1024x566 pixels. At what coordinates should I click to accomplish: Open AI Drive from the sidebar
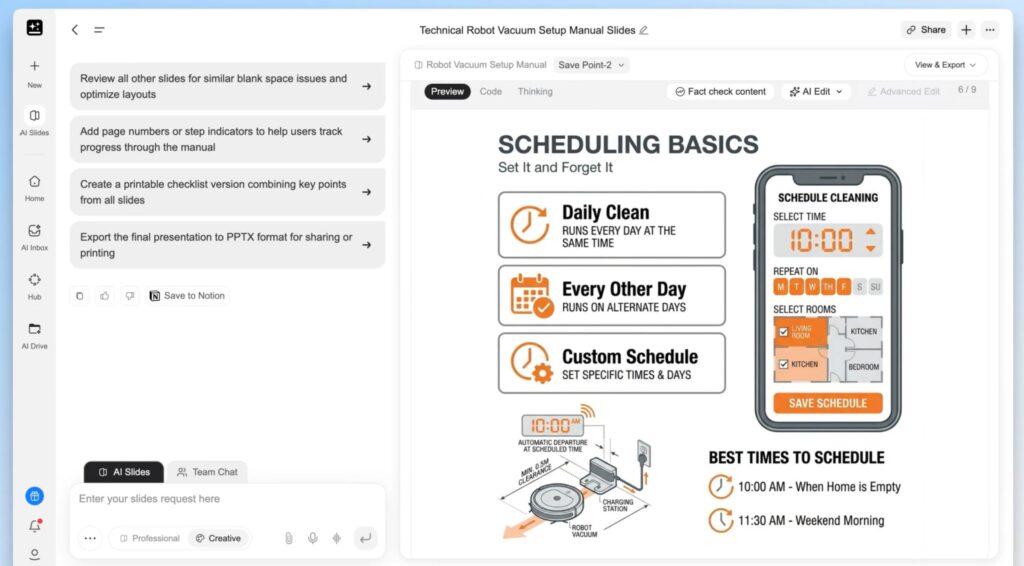click(x=34, y=329)
